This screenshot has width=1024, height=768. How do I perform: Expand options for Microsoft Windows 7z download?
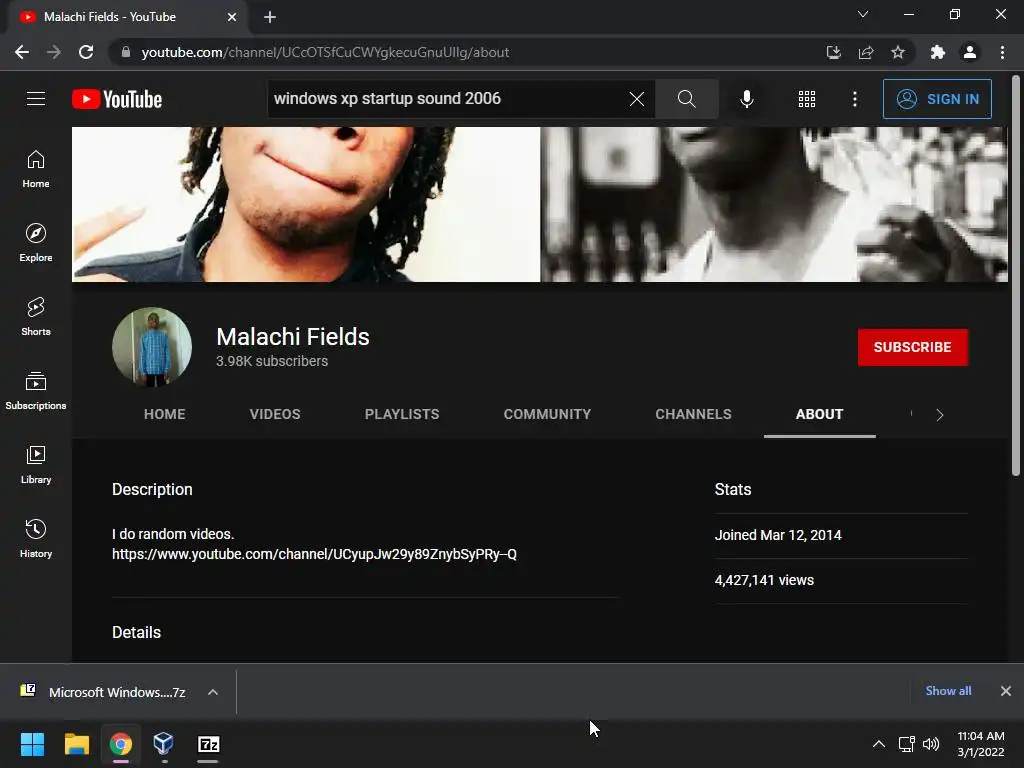tap(213, 692)
